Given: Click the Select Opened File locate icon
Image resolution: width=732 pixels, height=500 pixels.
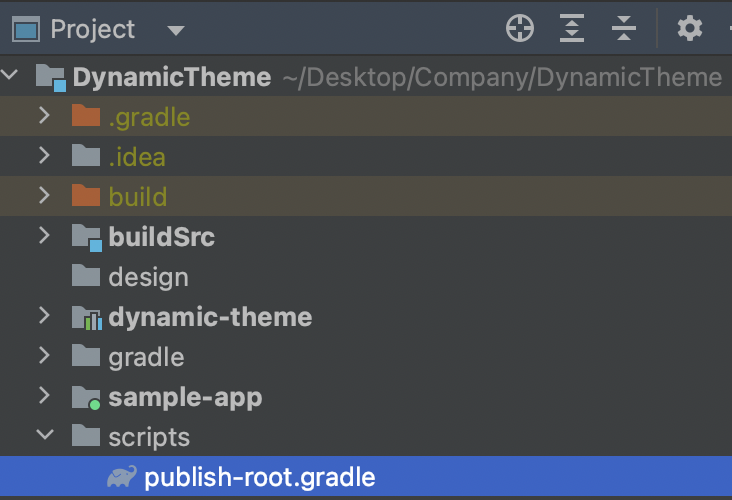Looking at the screenshot, I should pos(520,28).
